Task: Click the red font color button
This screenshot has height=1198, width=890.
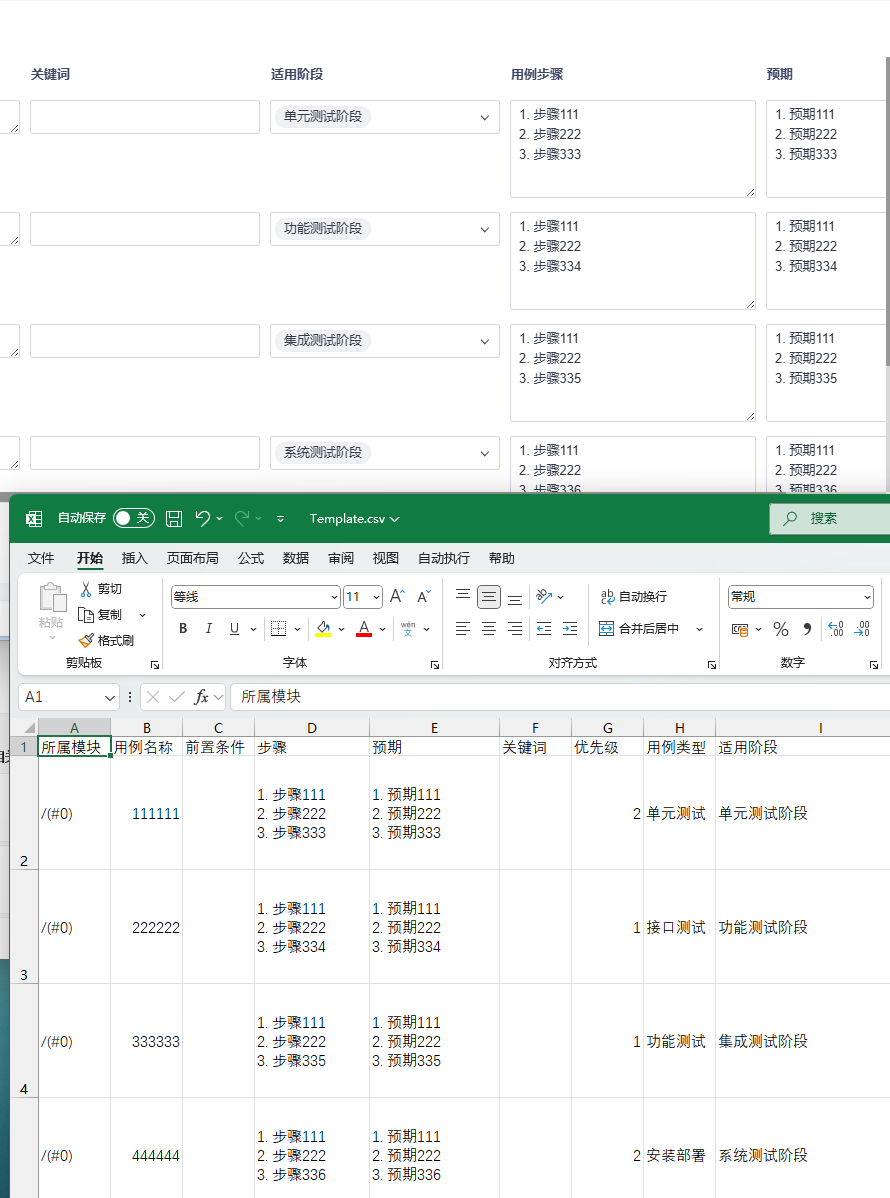Action: pos(364,629)
